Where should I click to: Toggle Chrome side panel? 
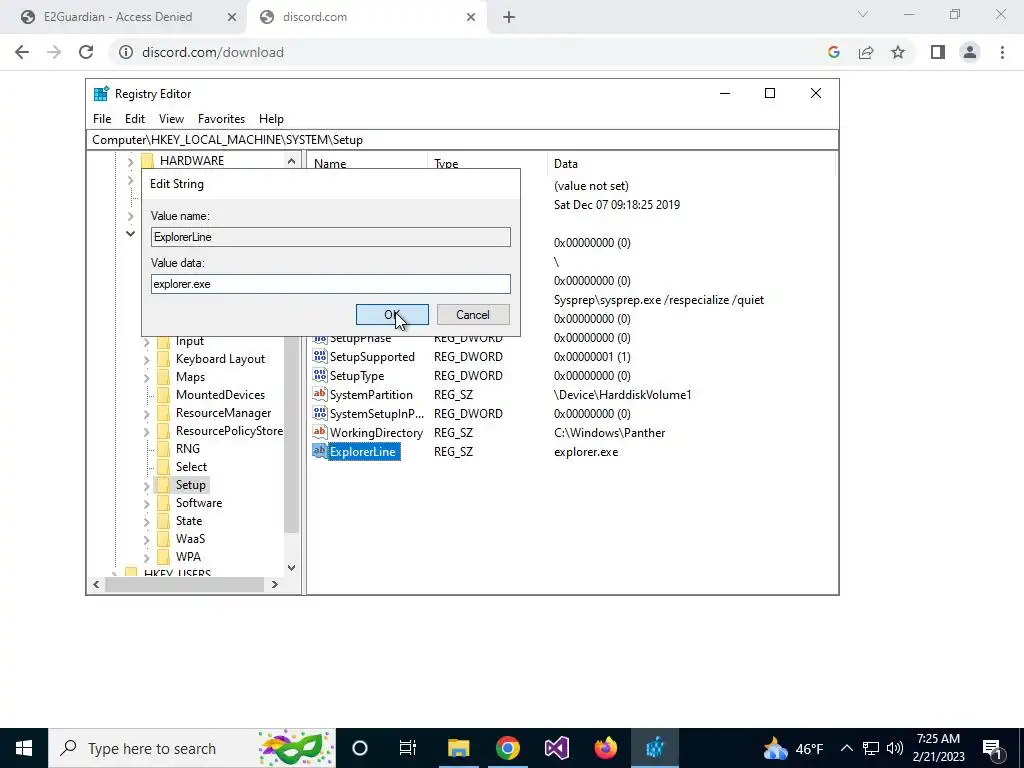(x=938, y=52)
